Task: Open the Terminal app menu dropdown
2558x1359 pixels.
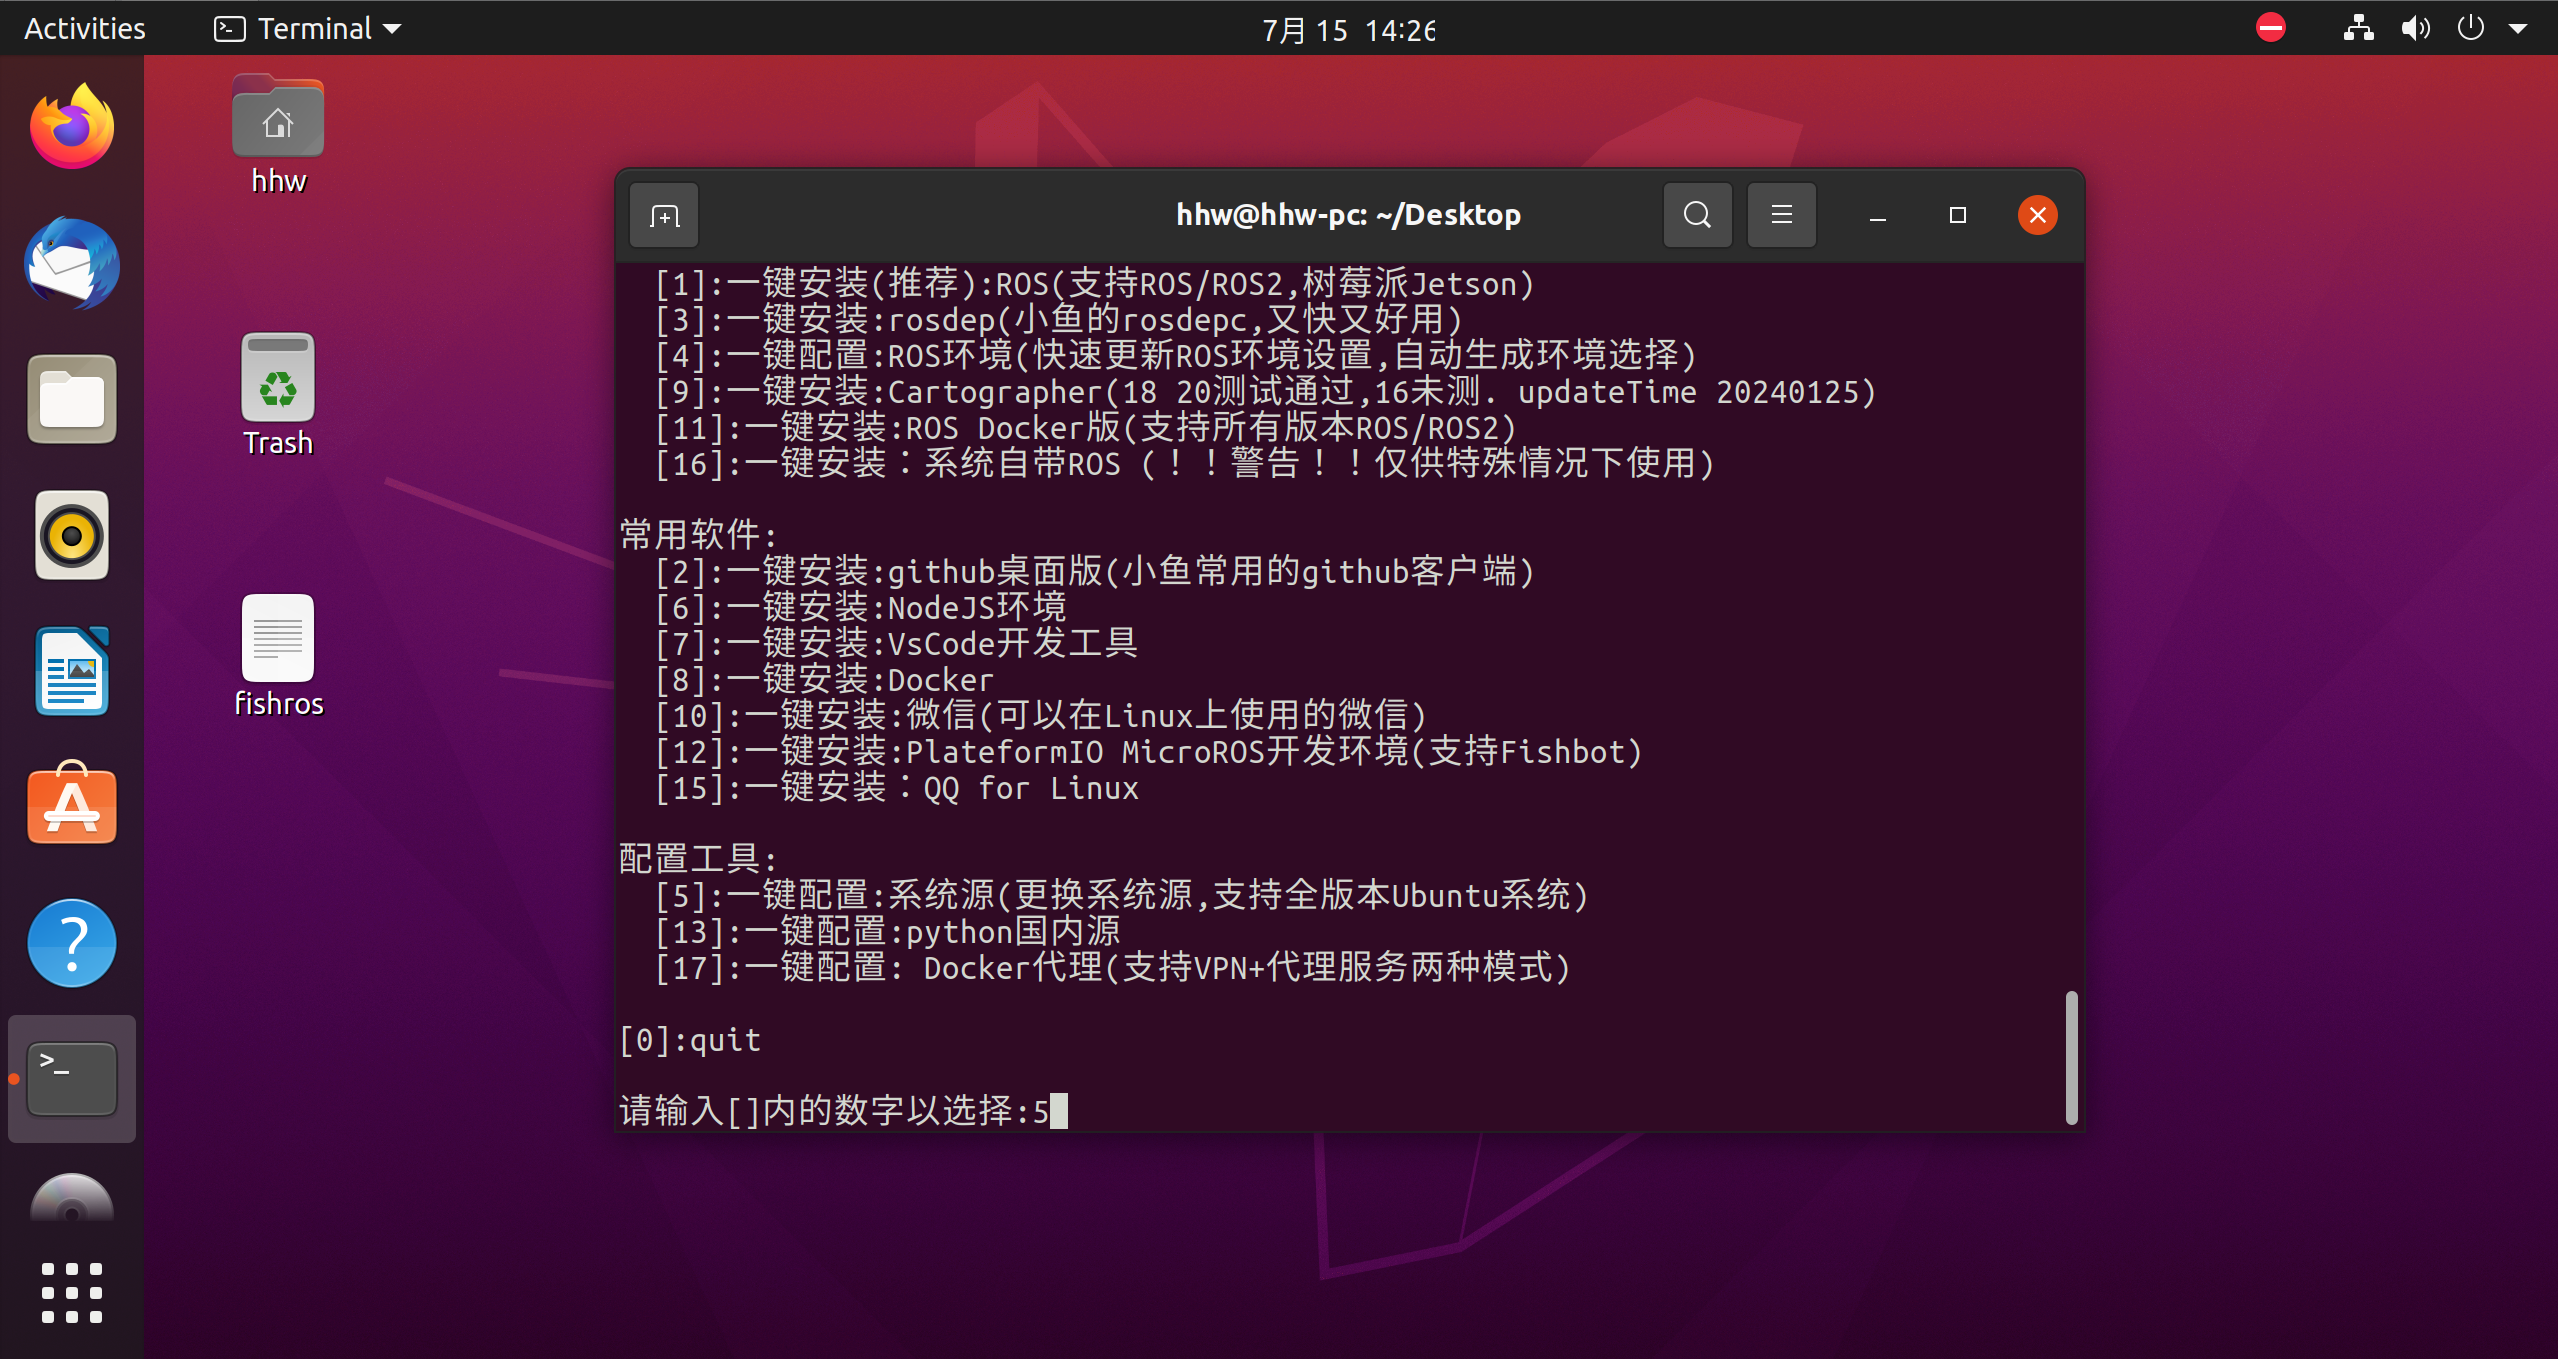Action: [308, 28]
